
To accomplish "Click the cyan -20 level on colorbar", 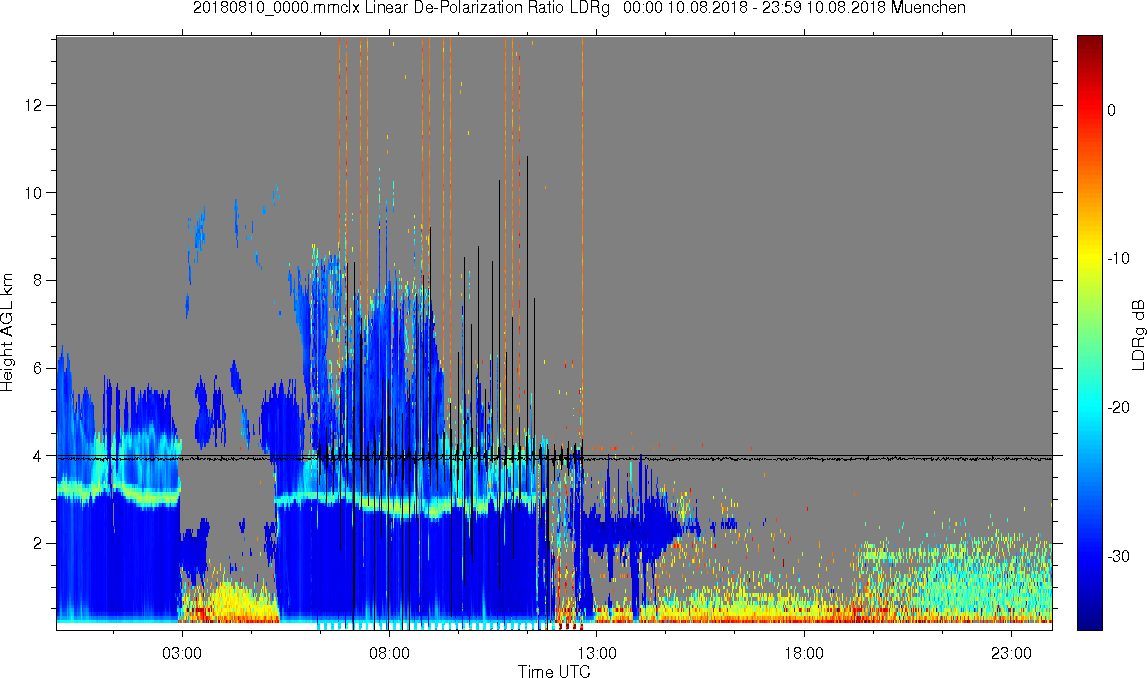I will point(1089,407).
